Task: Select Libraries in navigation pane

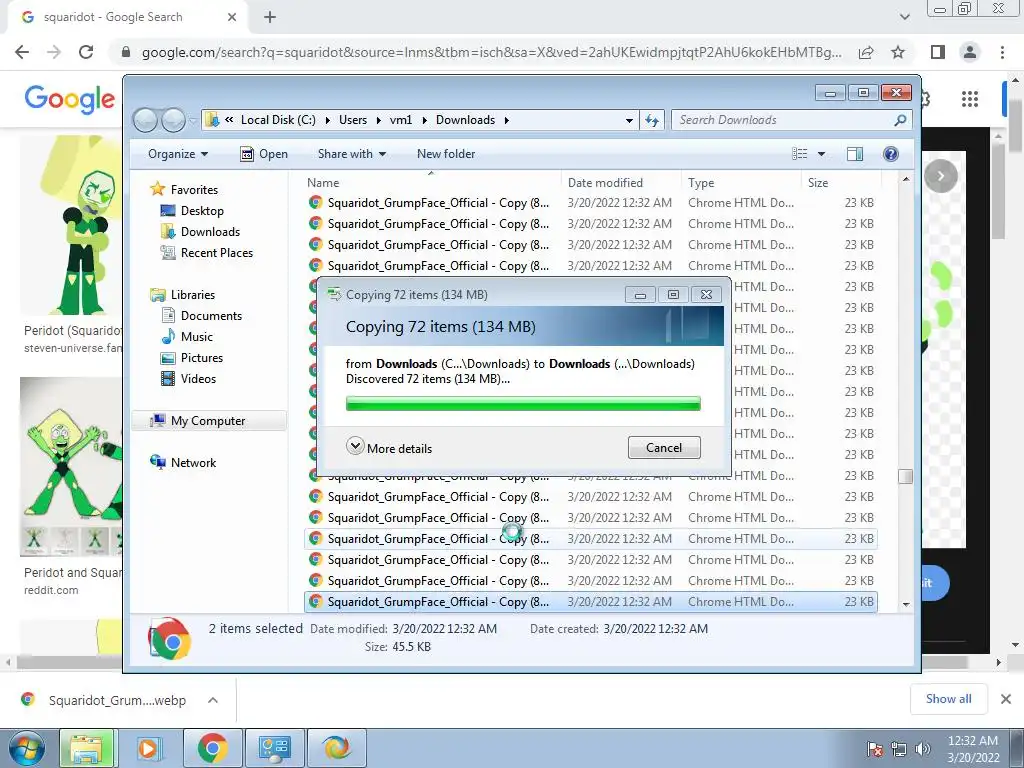Action: click(193, 295)
